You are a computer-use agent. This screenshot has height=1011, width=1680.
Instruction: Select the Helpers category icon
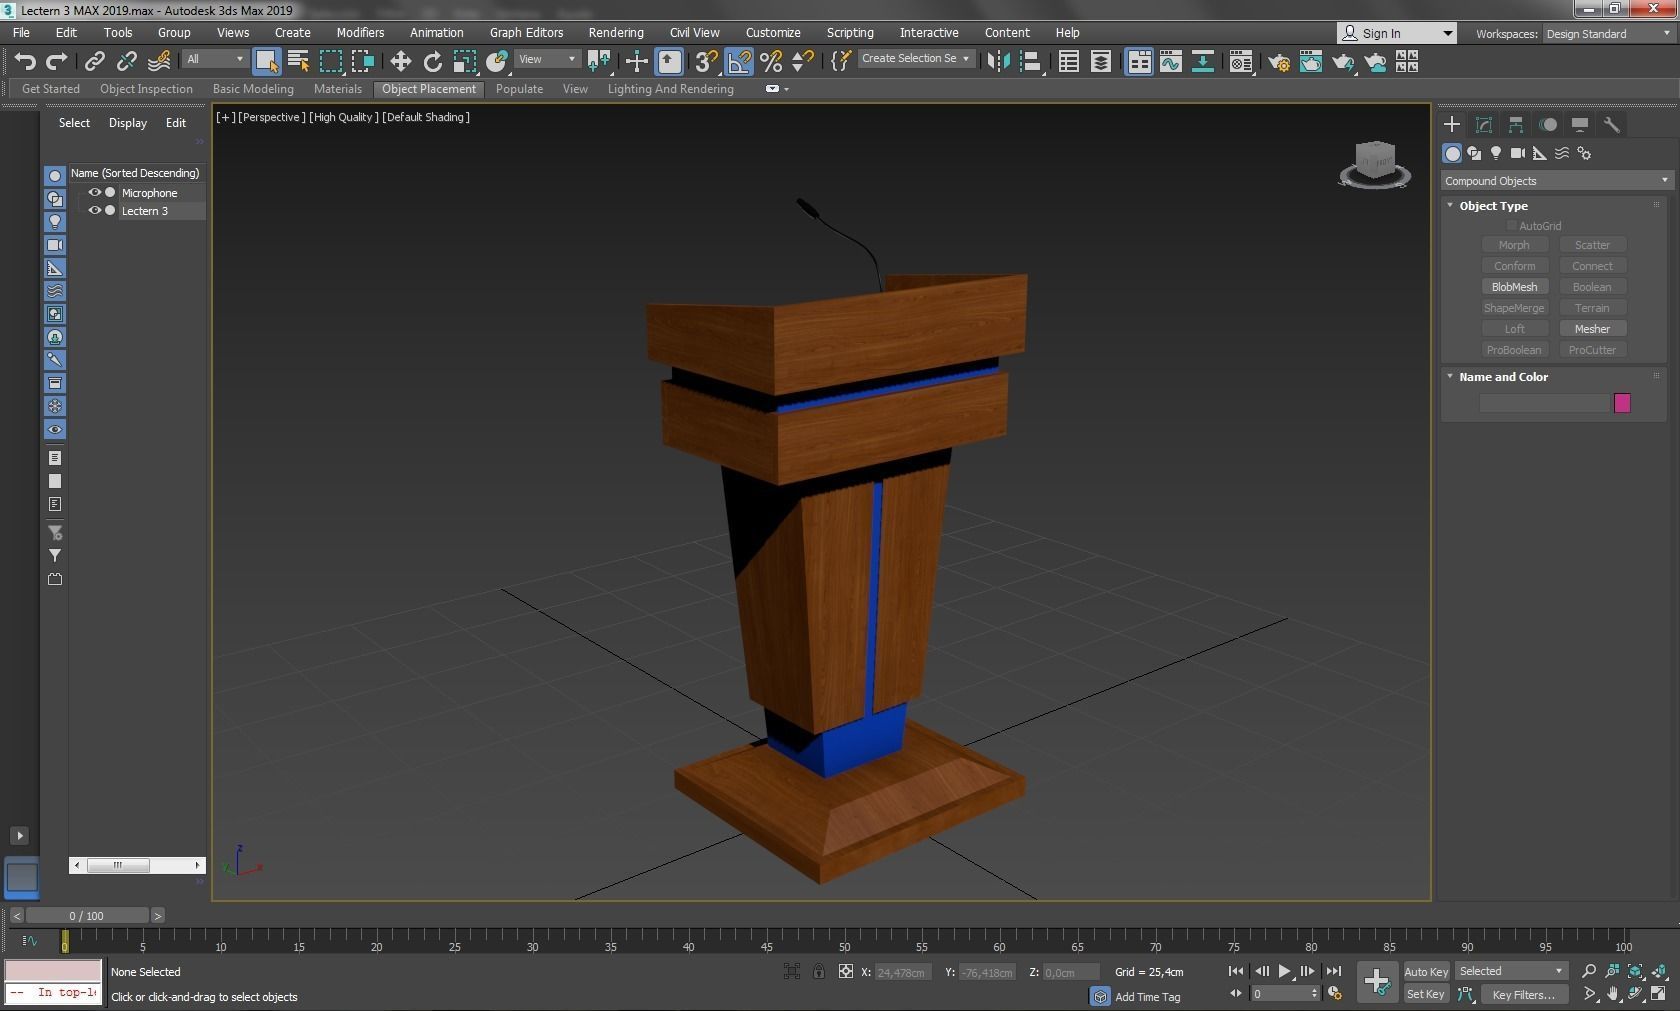[x=1540, y=153]
